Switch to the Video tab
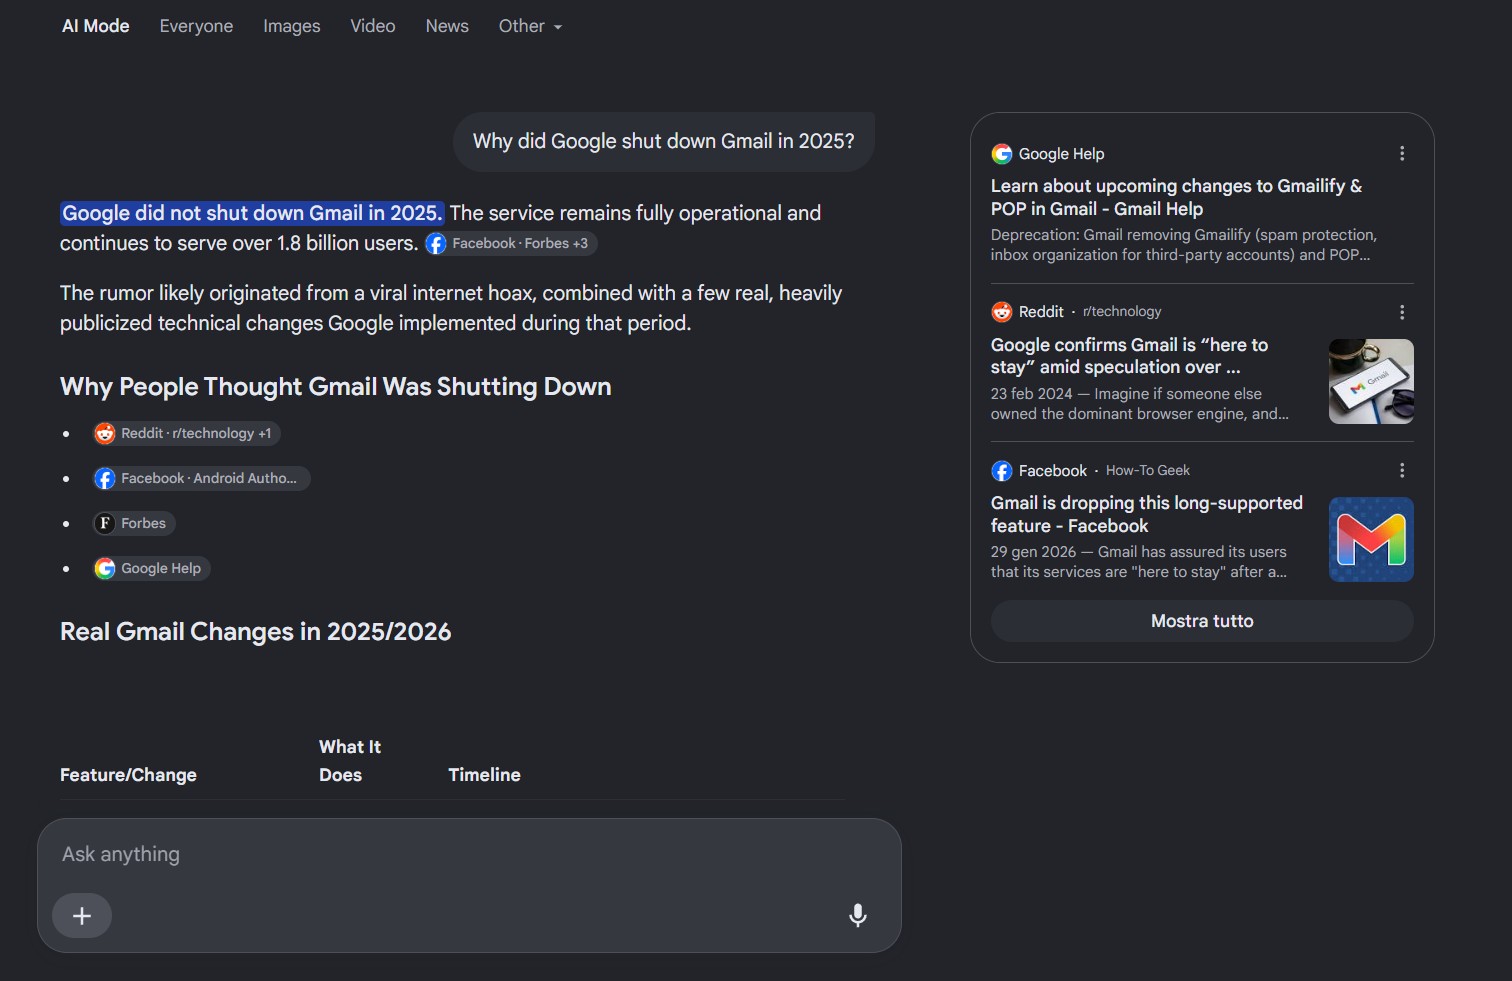 373,26
